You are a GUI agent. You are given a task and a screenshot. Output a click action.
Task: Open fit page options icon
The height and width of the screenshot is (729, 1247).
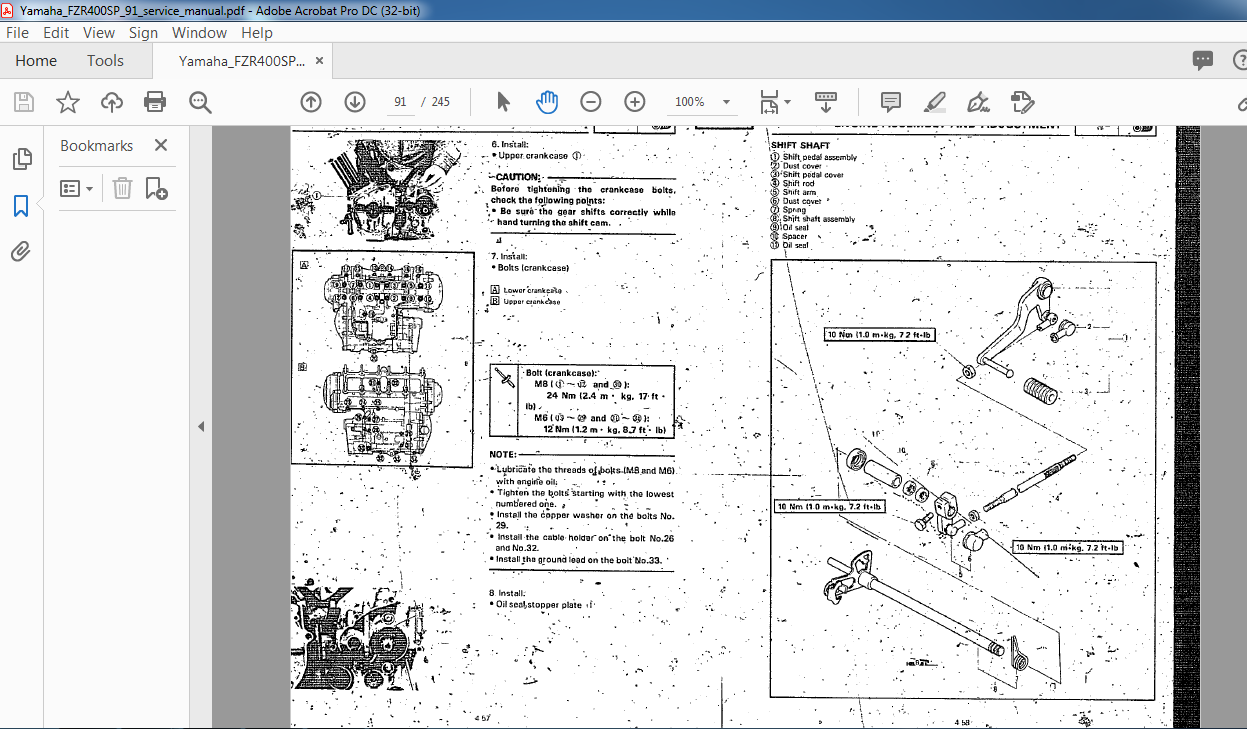[774, 102]
